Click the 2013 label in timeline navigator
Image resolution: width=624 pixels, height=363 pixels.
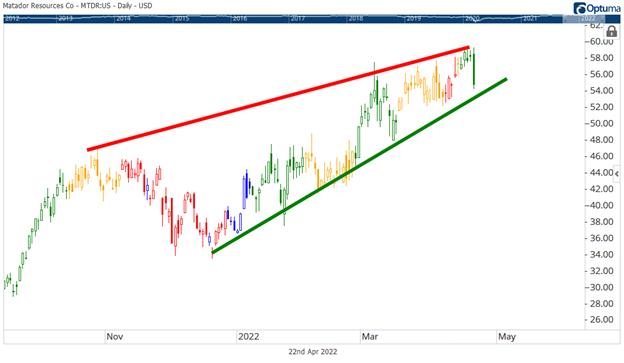[65, 19]
